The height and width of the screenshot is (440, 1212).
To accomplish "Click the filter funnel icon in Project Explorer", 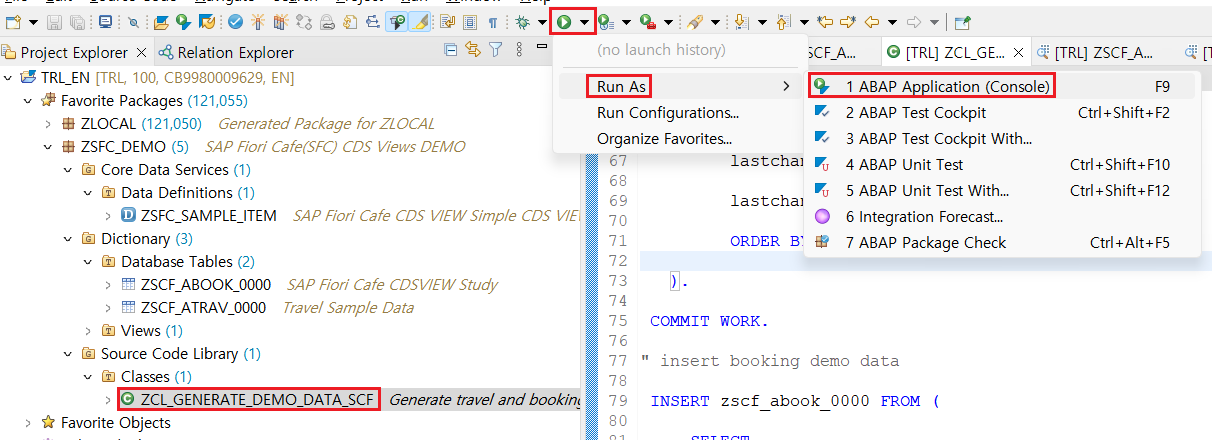I will point(495,49).
